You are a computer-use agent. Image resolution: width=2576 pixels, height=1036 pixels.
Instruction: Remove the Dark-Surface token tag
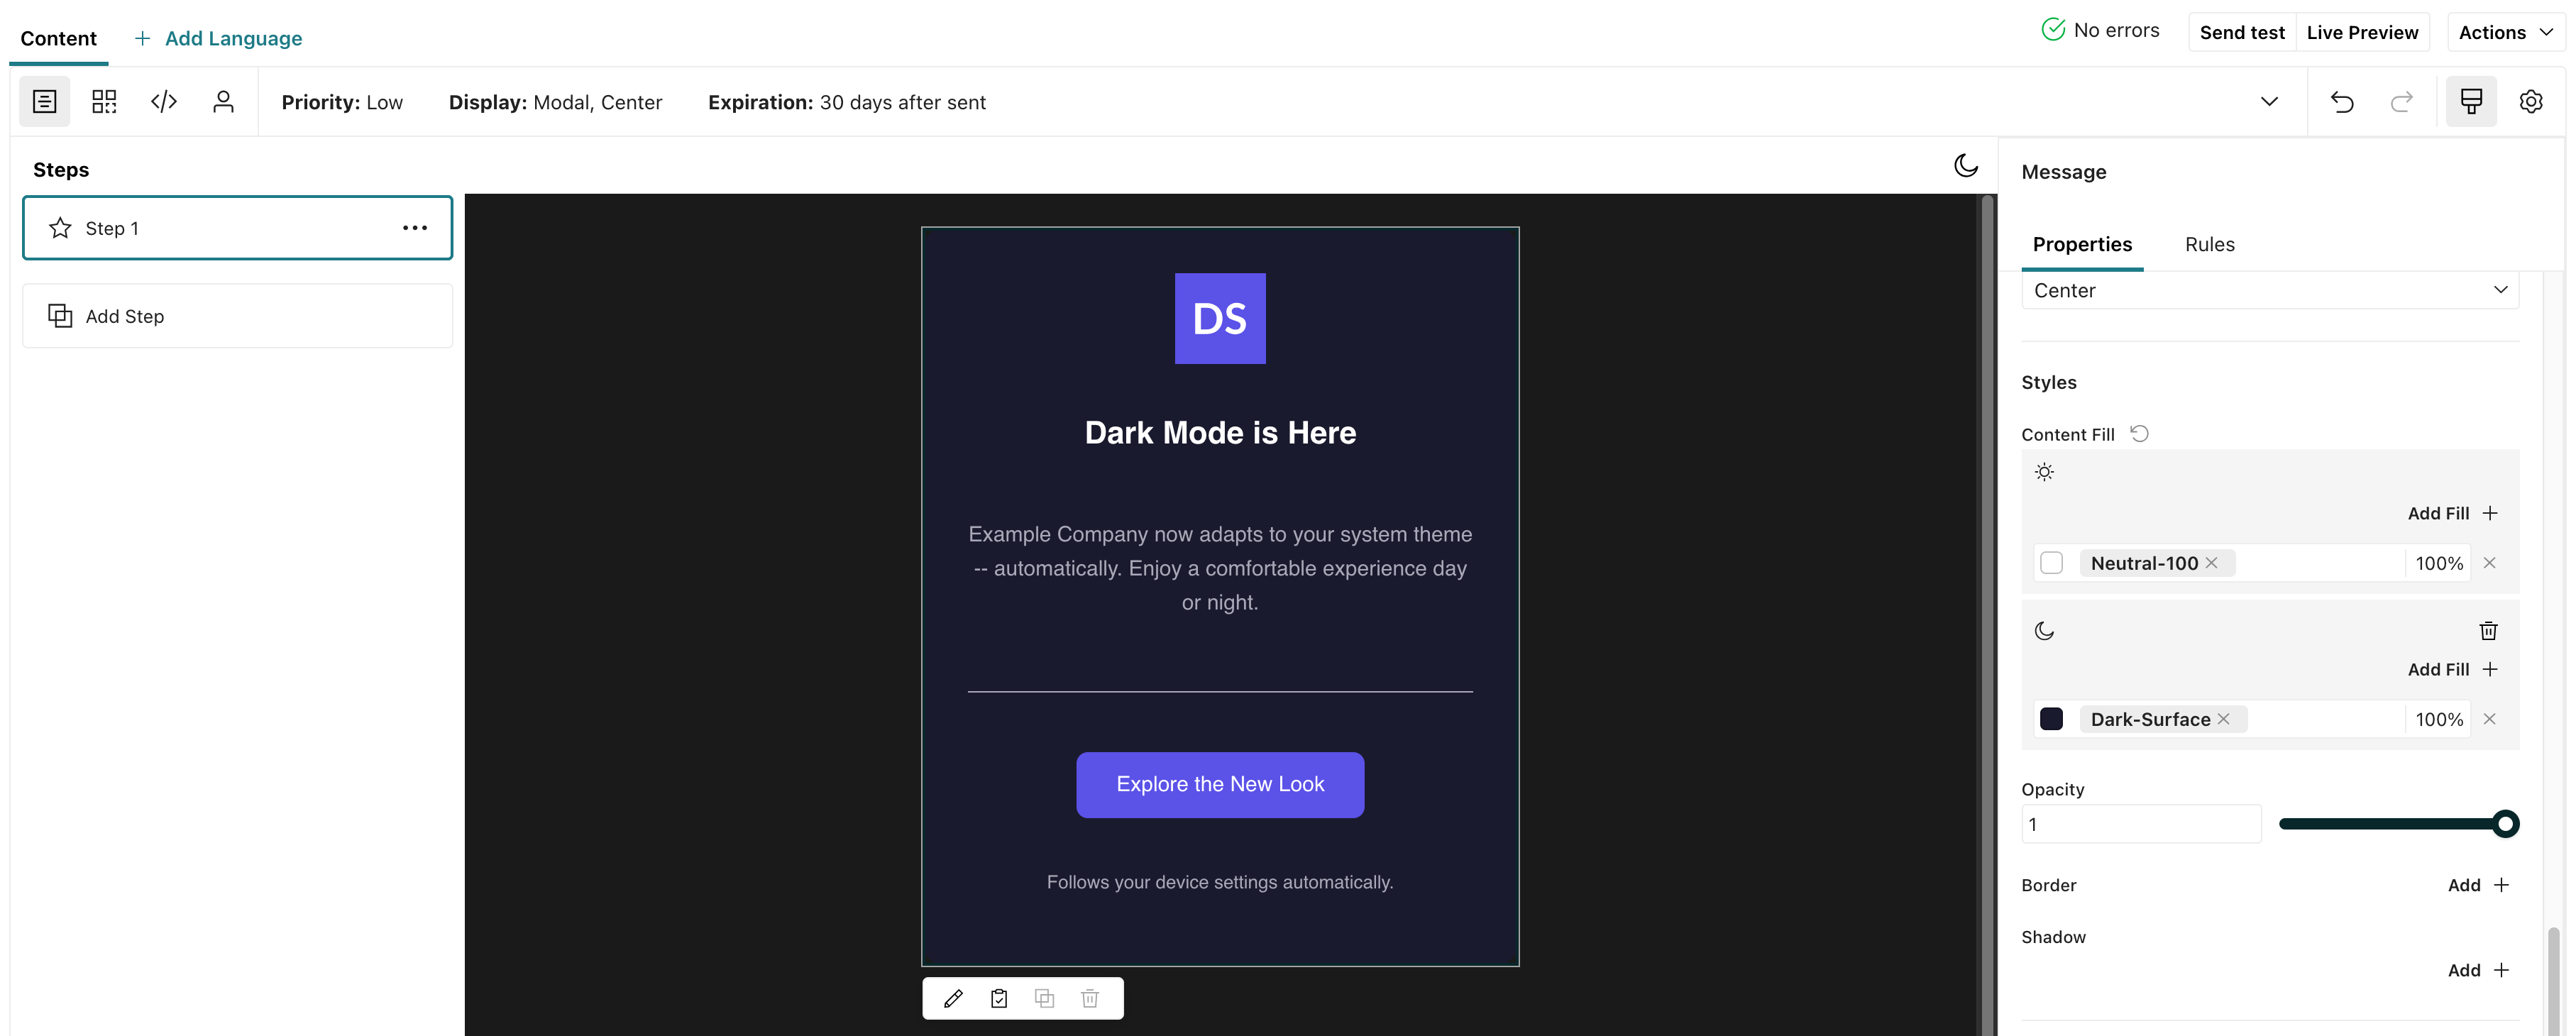pos(2223,719)
